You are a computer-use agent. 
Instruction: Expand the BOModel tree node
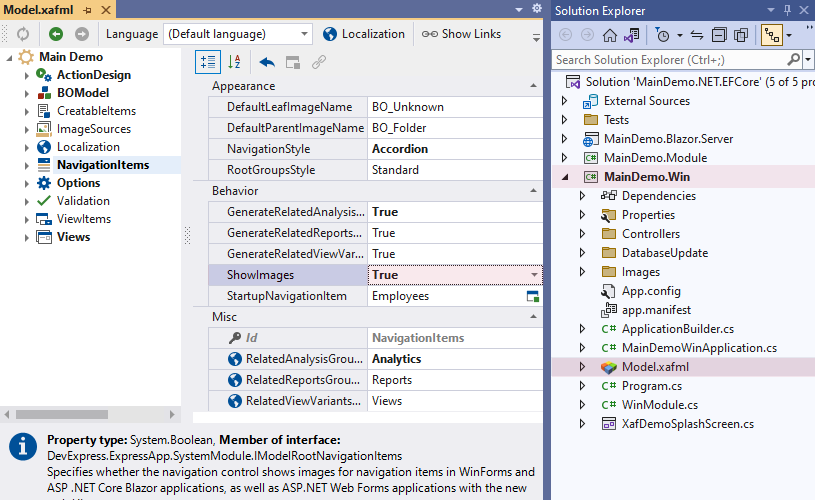[x=27, y=94]
